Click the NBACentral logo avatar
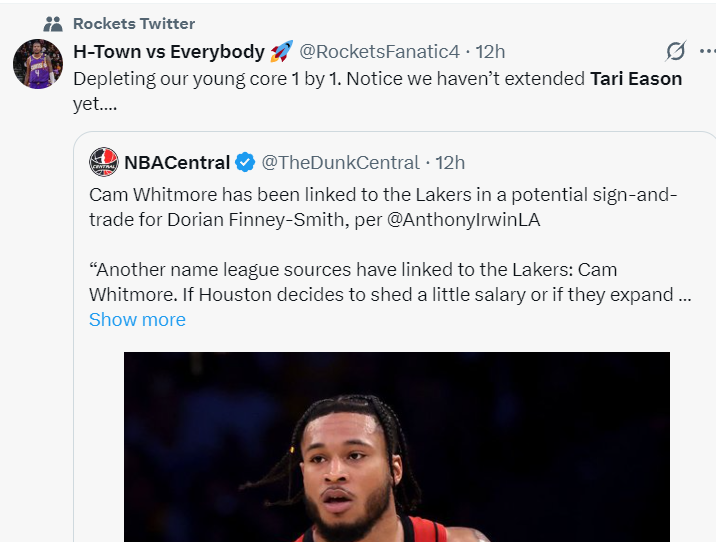 tap(104, 162)
